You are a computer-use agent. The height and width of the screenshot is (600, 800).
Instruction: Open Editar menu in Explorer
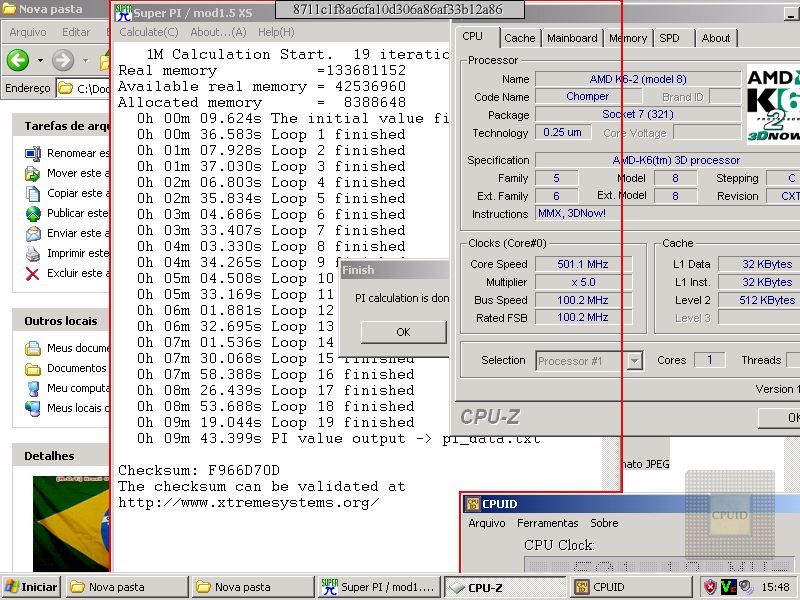point(76,32)
